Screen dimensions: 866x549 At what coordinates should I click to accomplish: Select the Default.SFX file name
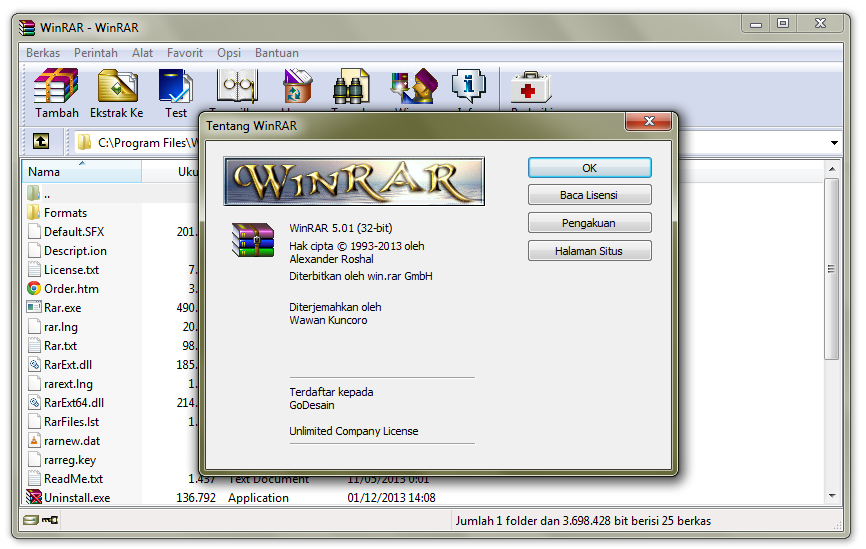(74, 231)
